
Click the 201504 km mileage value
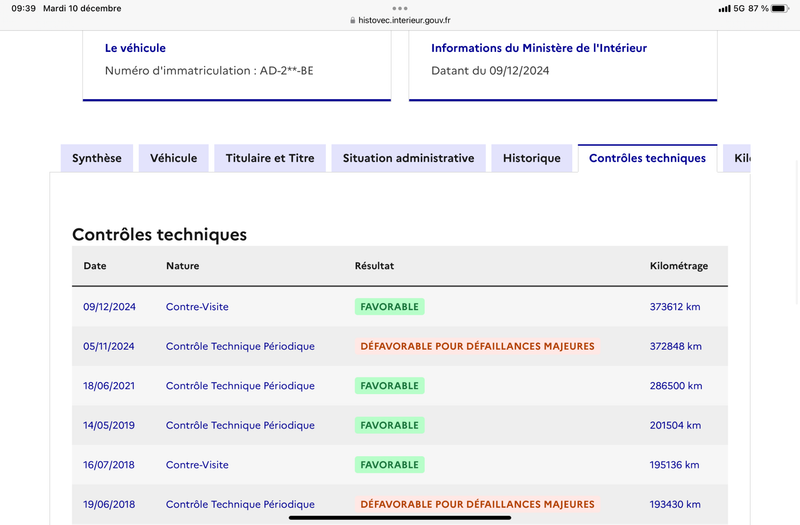pyautogui.click(x=676, y=425)
